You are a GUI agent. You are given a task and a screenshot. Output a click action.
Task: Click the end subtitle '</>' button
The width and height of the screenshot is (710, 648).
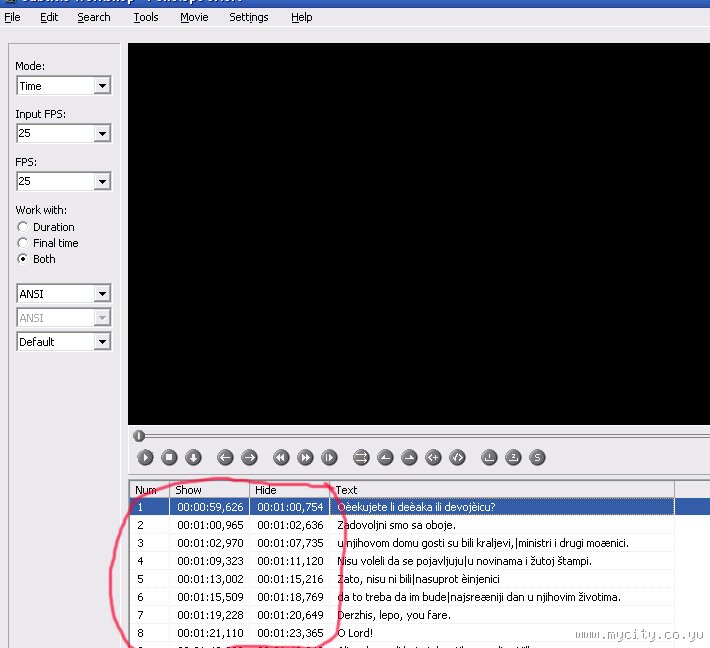(457, 457)
